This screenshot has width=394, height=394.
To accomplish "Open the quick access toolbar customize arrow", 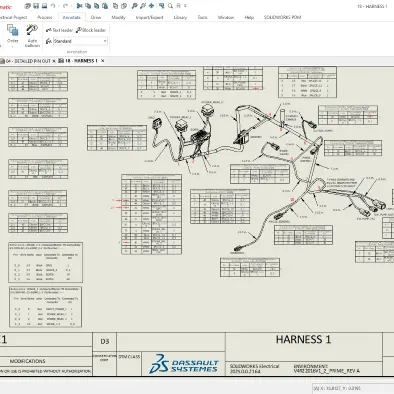I will (x=185, y=6).
